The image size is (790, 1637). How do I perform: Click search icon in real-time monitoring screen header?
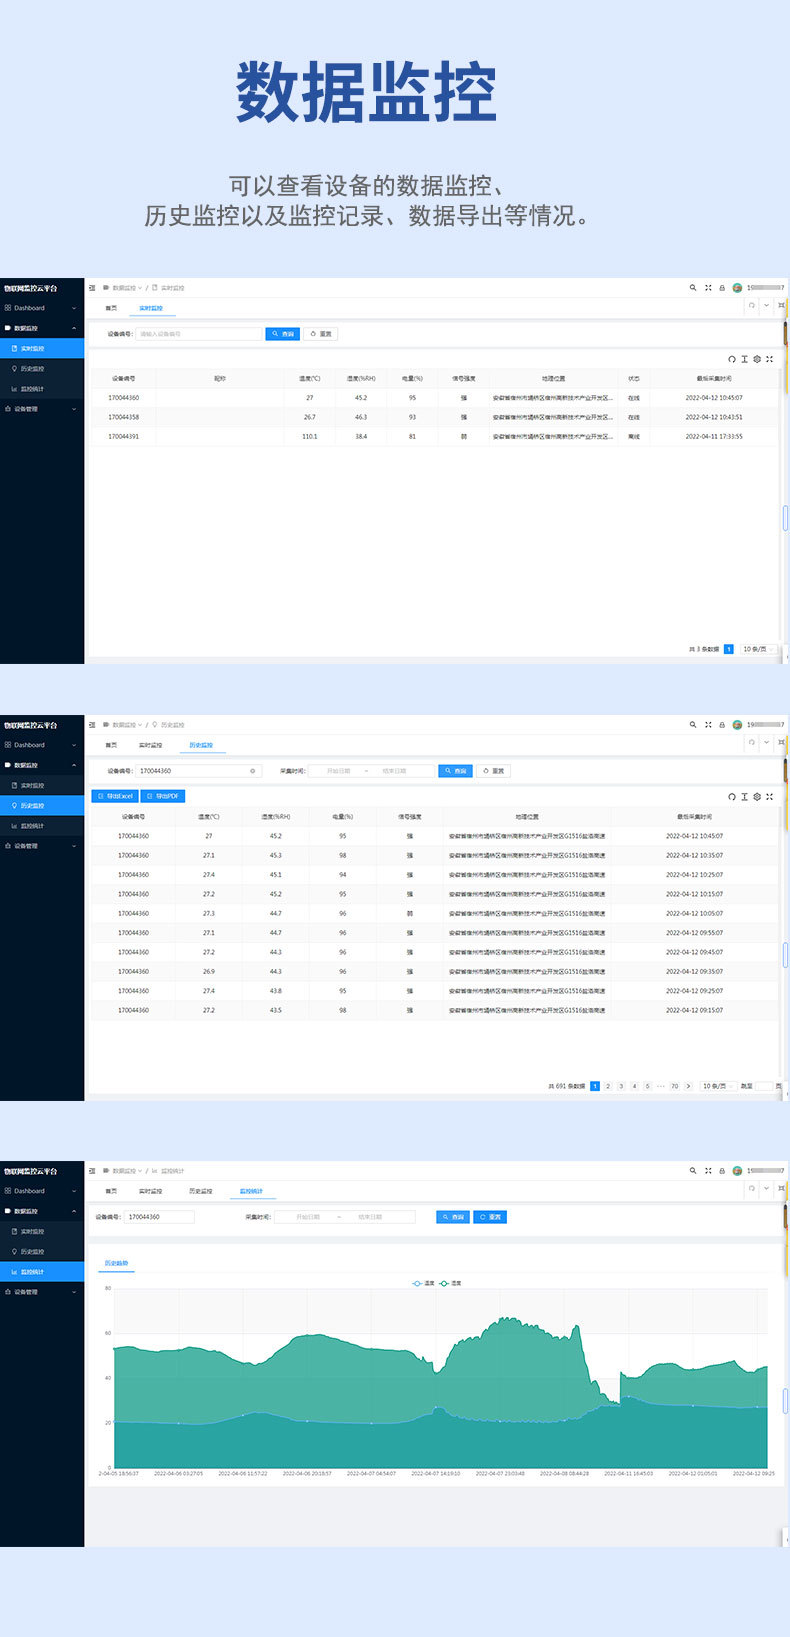coord(692,288)
